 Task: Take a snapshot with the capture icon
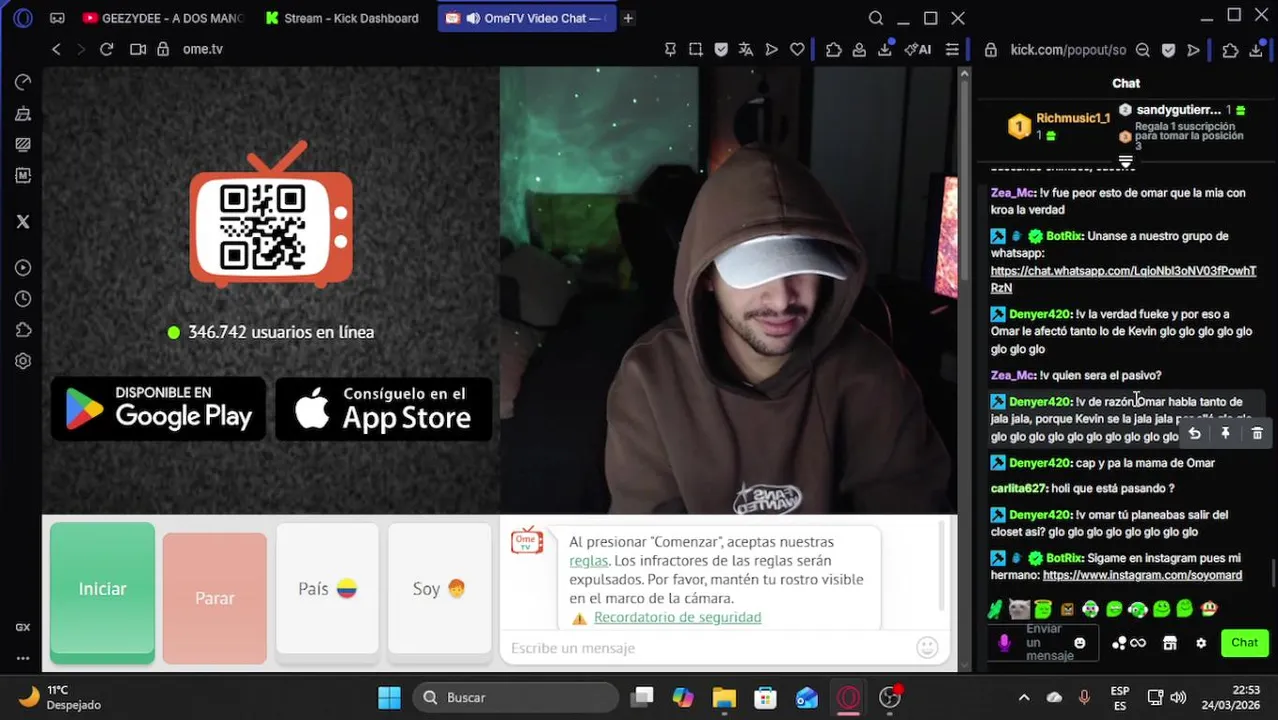pyautogui.click(x=696, y=49)
